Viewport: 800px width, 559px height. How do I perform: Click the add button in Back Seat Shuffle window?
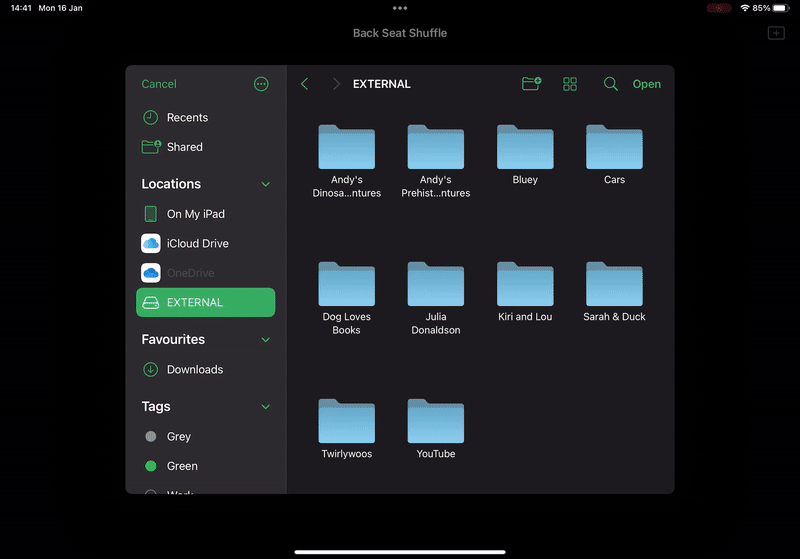[x=776, y=33]
